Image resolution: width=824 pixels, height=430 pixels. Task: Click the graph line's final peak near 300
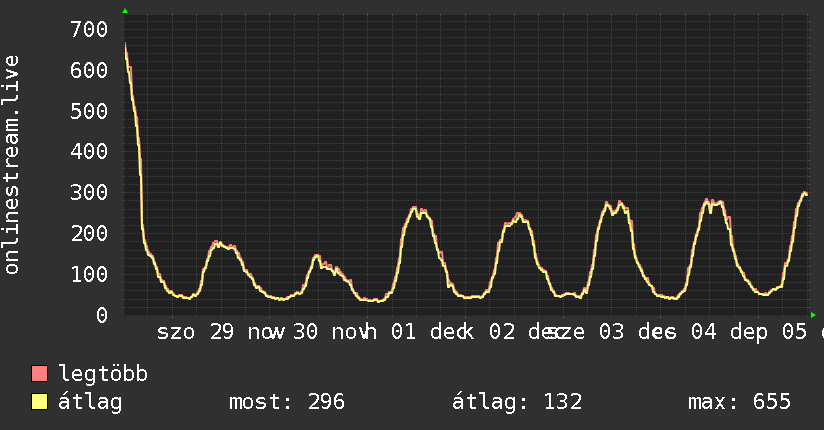pos(804,193)
